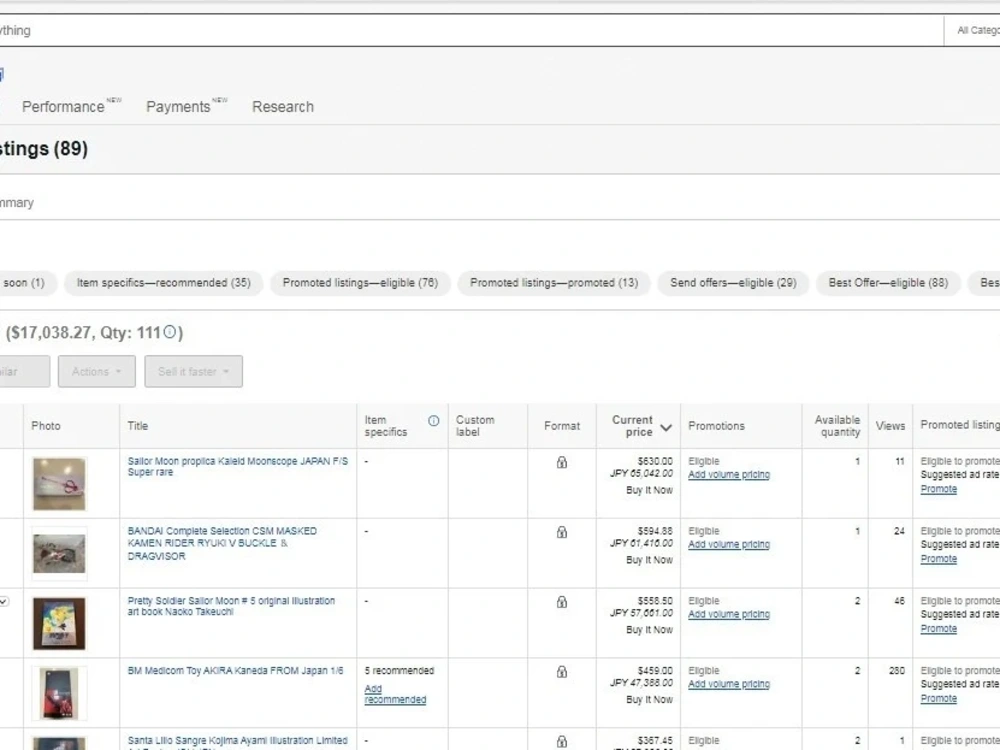Filter by Best Offer—eligible (88)

tap(888, 283)
